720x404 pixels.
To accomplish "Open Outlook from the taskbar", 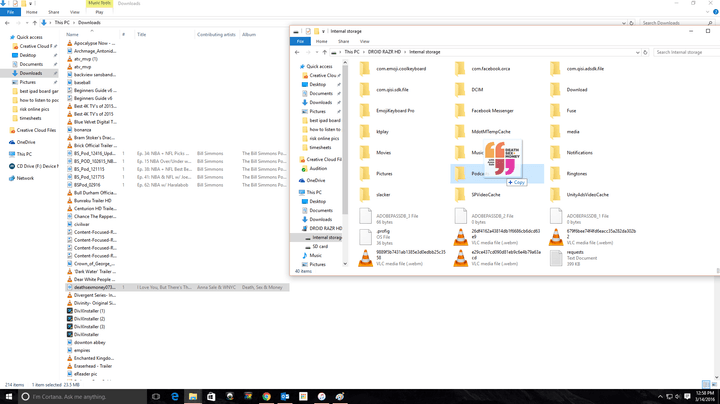I will click(x=285, y=397).
